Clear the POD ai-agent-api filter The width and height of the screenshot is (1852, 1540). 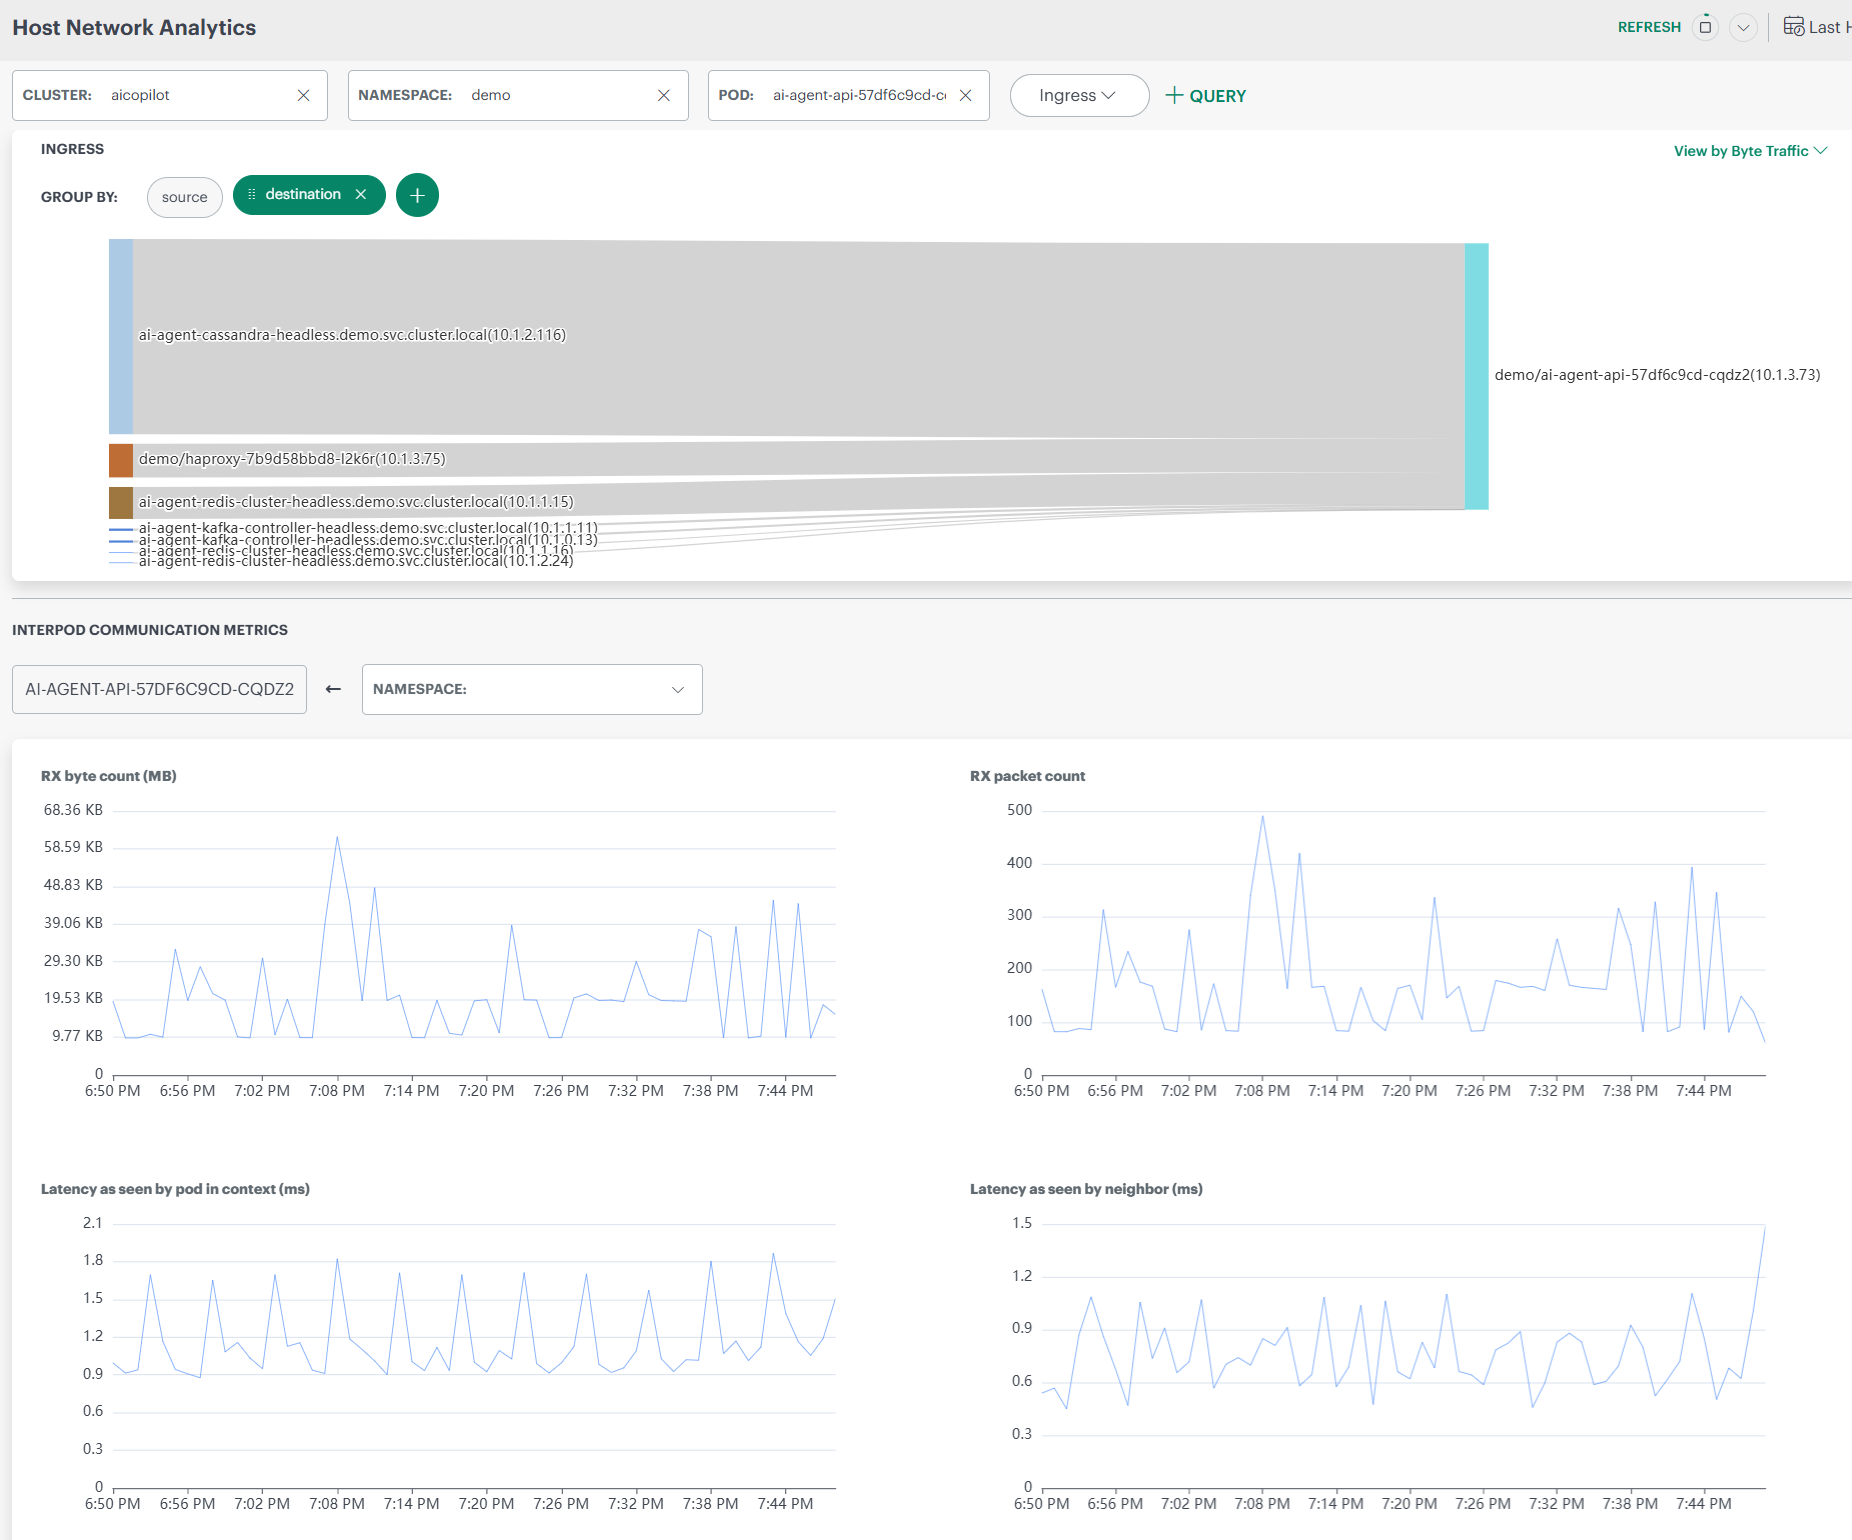(966, 95)
